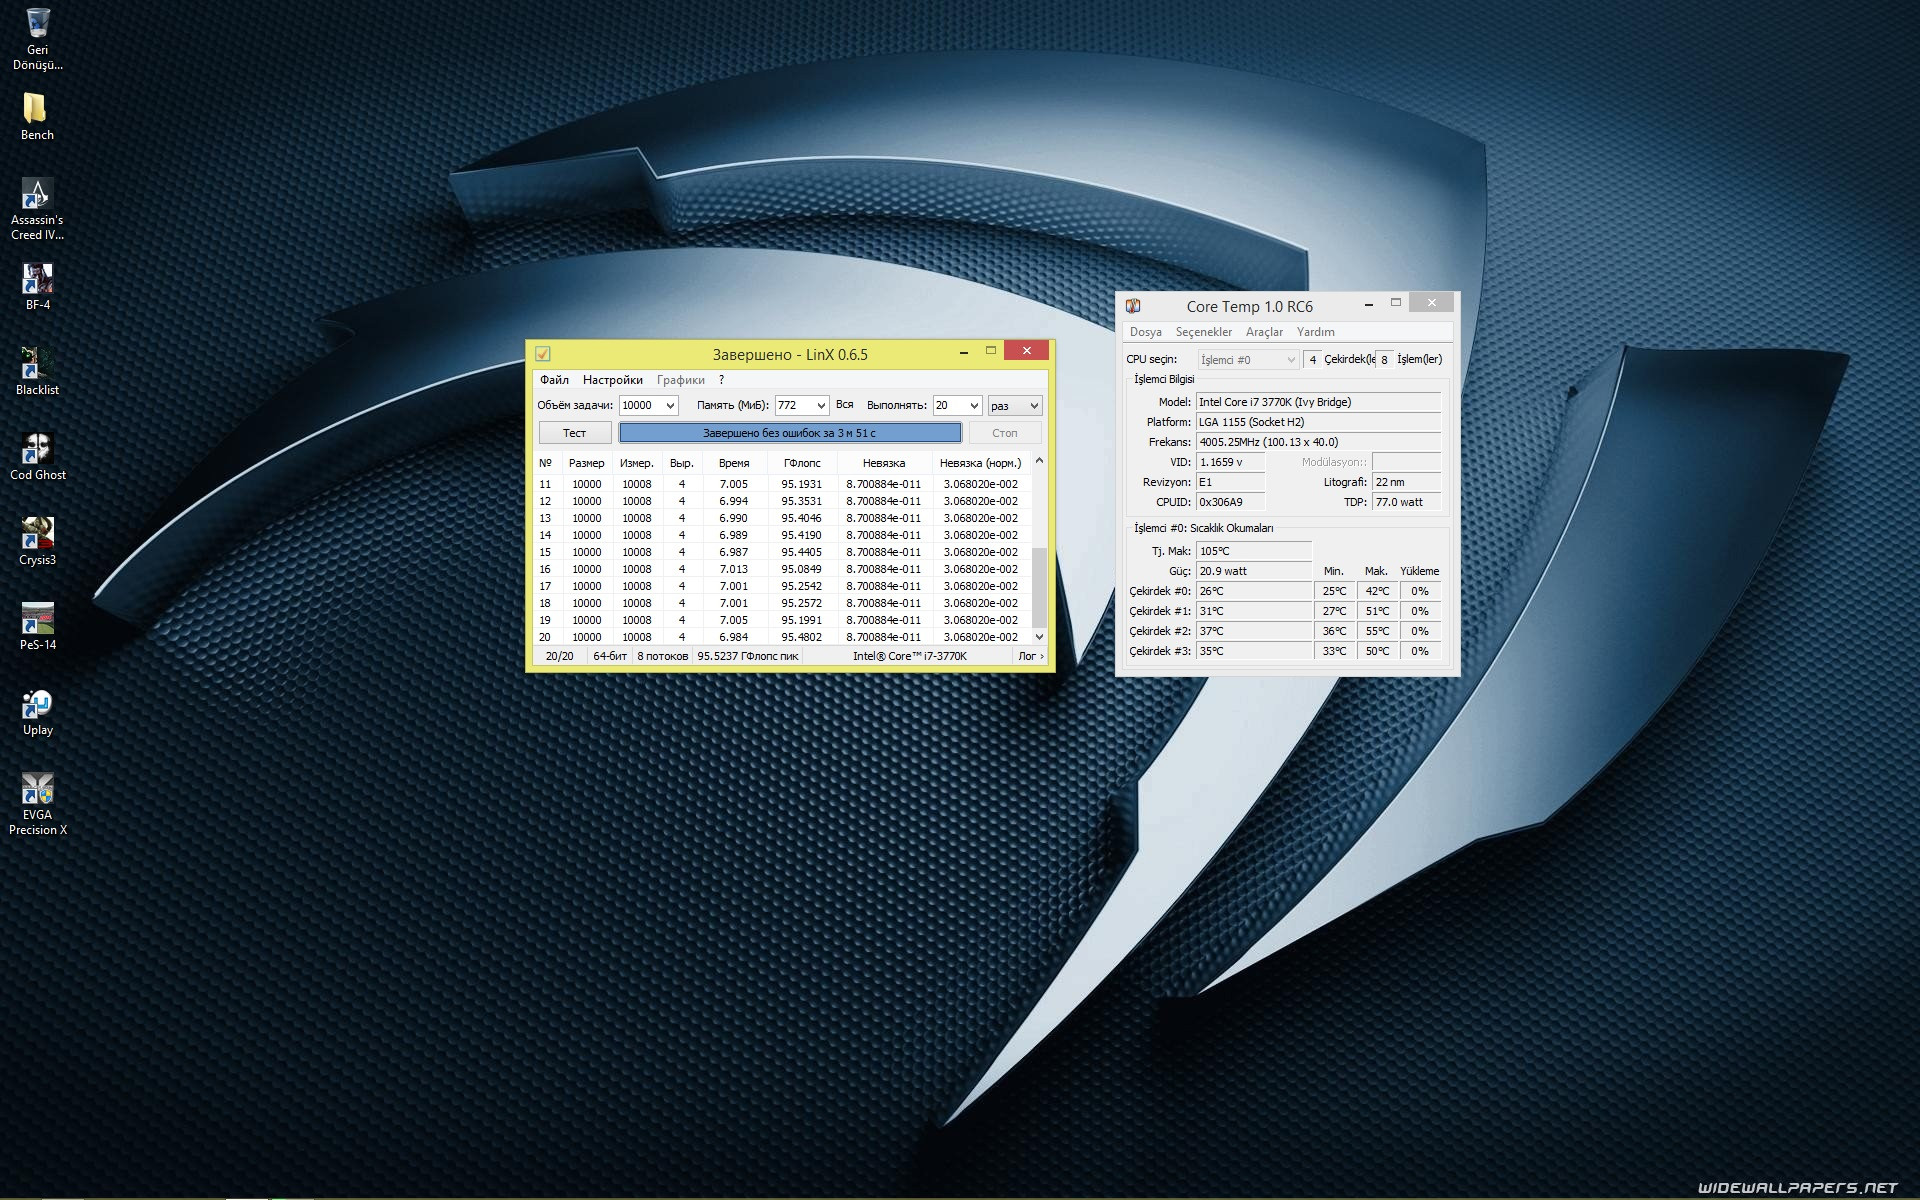The image size is (1920, 1200).
Task: Click the completed progress bar in LinX
Action: point(789,433)
